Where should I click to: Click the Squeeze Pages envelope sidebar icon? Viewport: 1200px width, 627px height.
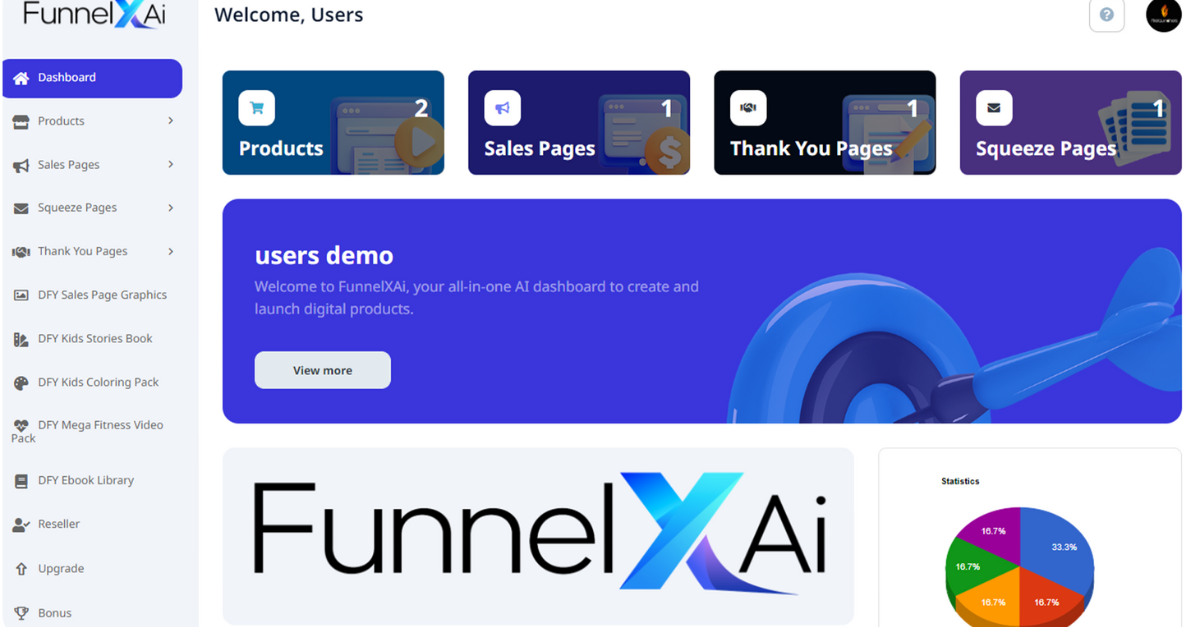[21, 208]
